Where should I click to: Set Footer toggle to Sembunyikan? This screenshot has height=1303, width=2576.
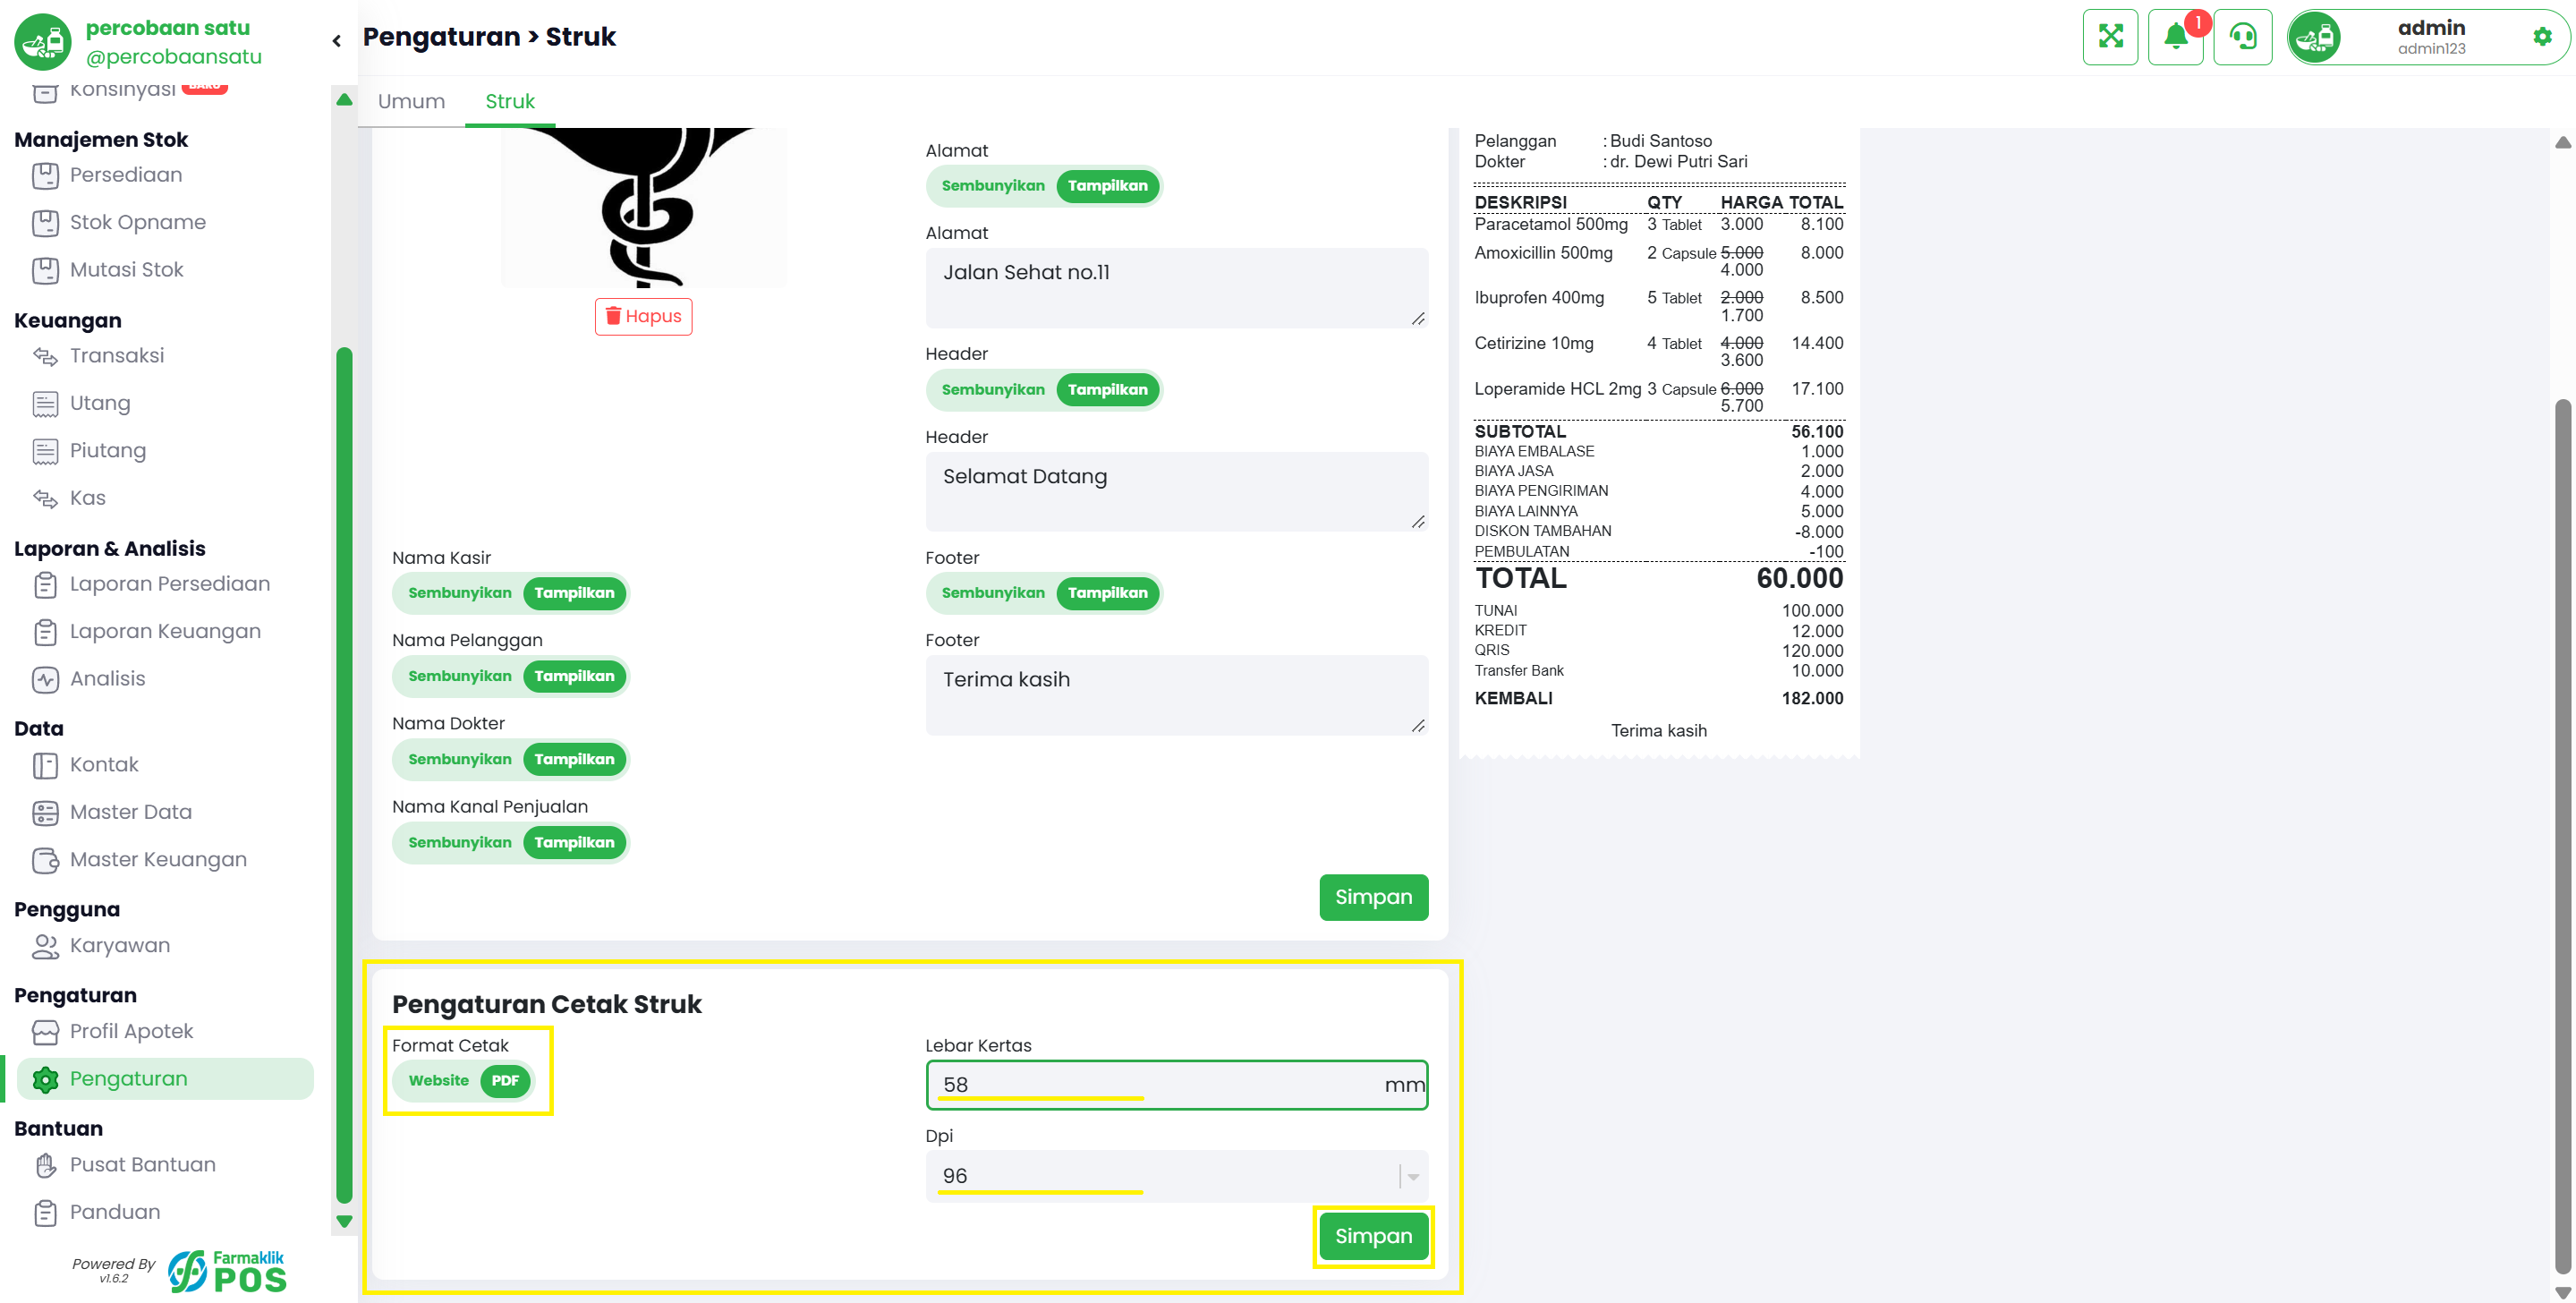coord(992,593)
